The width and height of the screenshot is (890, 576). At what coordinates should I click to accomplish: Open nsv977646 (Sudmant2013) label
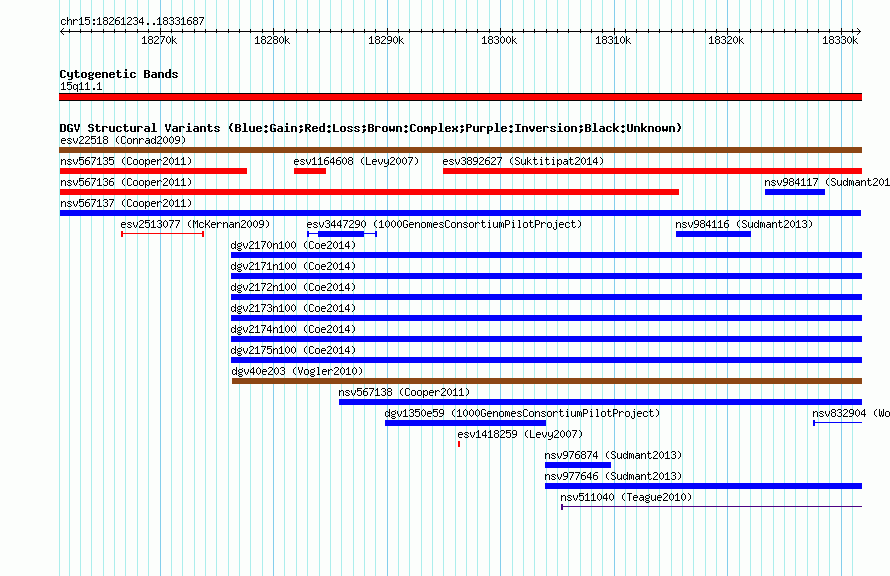pos(613,476)
